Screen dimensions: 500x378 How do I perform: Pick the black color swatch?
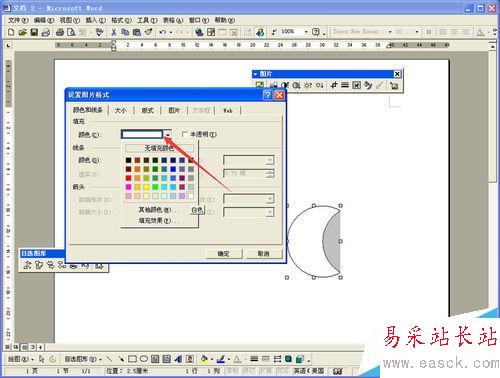click(x=128, y=160)
